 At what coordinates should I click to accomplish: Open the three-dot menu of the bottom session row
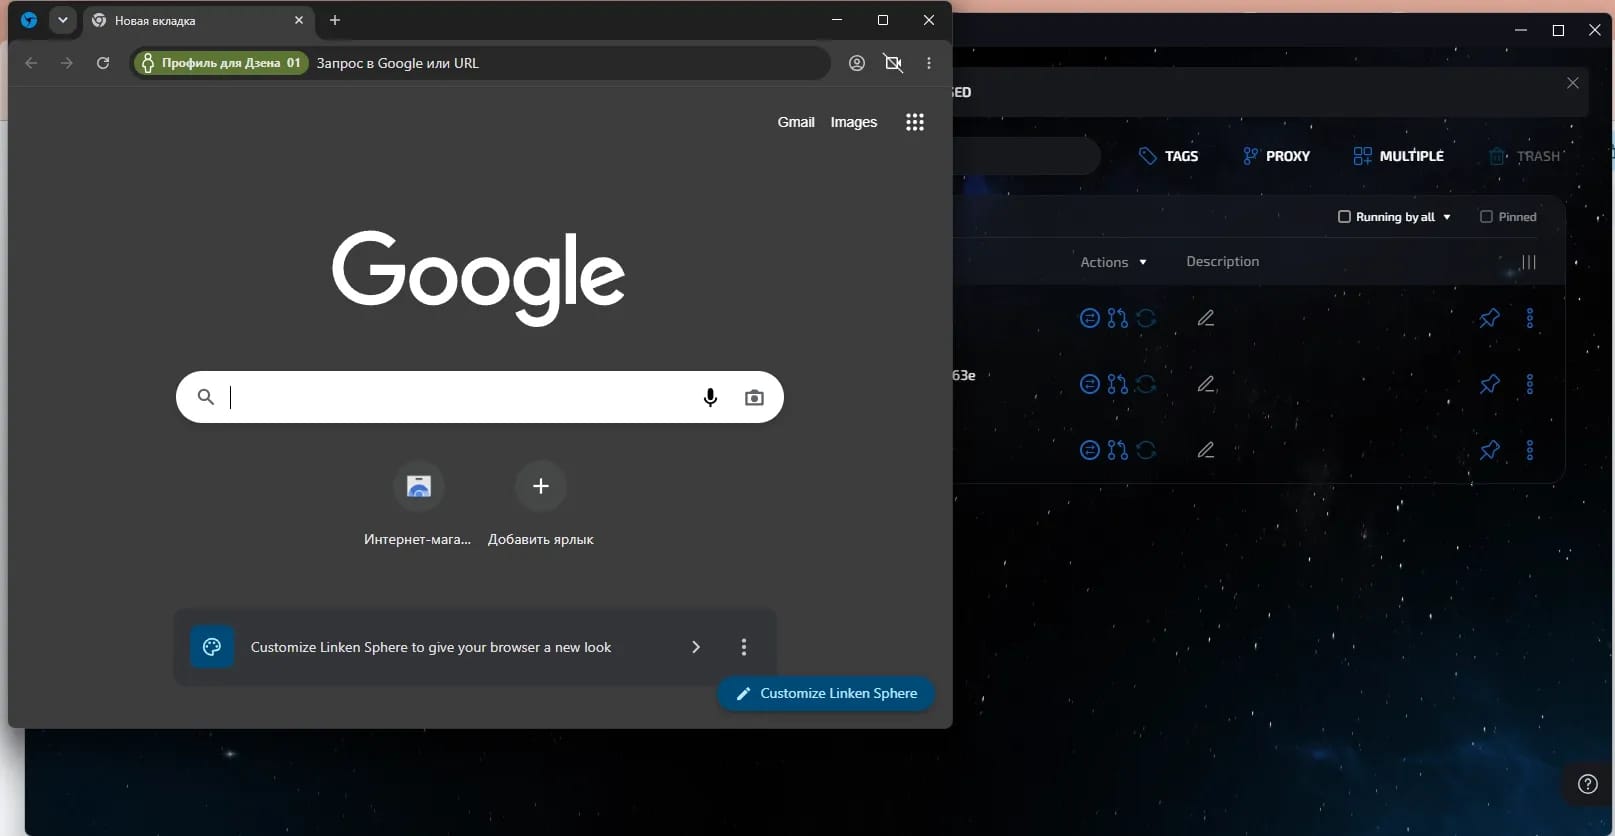[x=1530, y=450]
